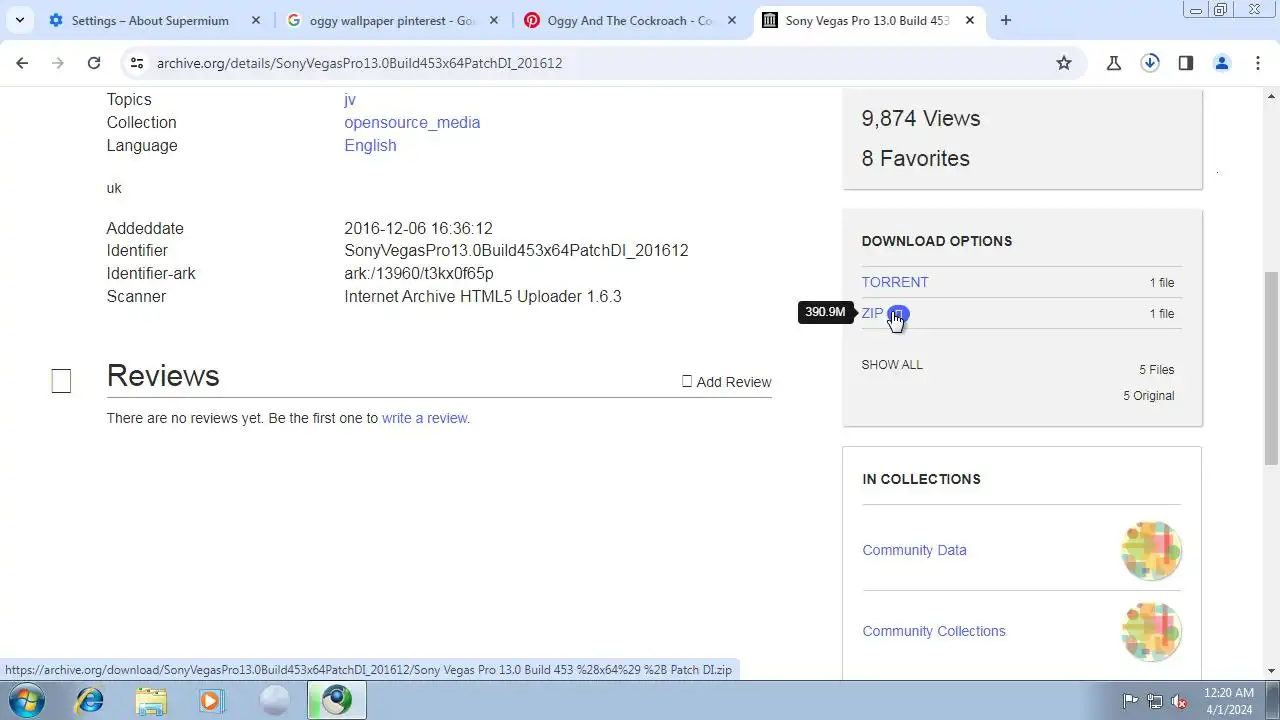Open Windows Media Player from taskbar
The width and height of the screenshot is (1280, 720).
tap(211, 700)
